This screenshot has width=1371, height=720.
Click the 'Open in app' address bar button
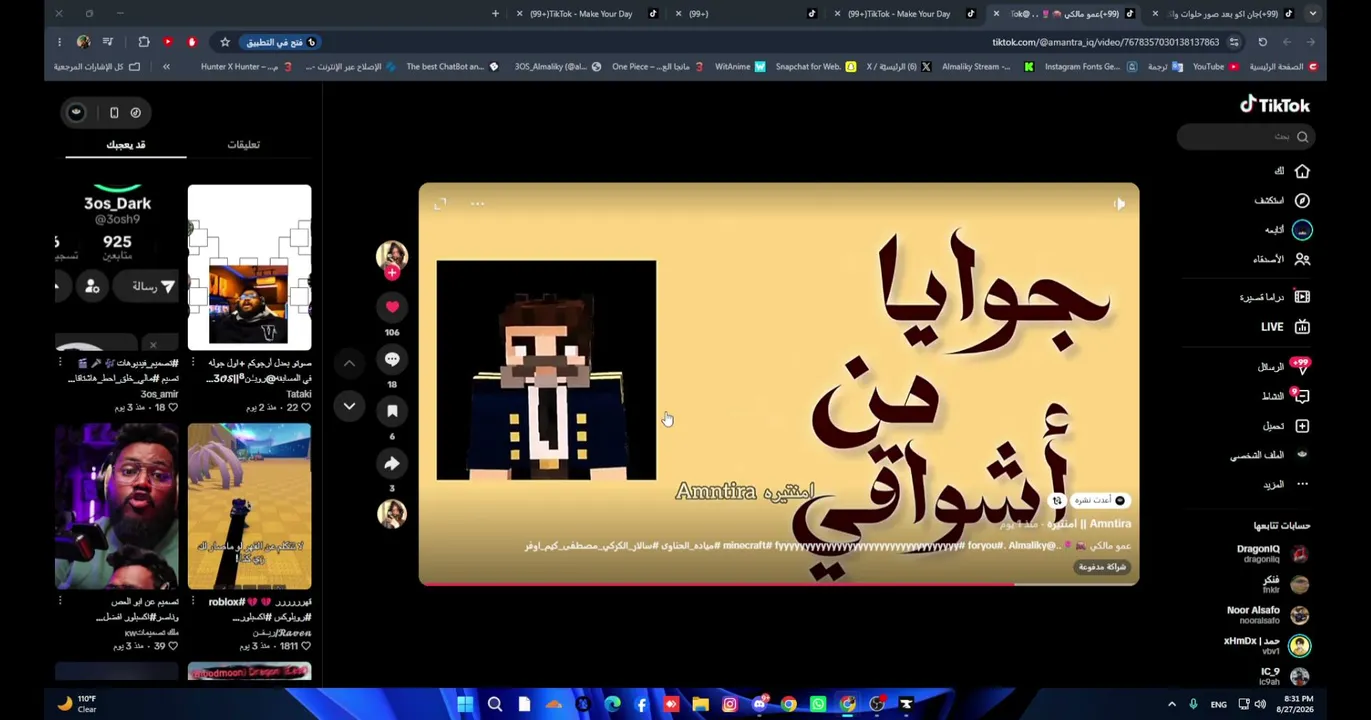coord(280,42)
